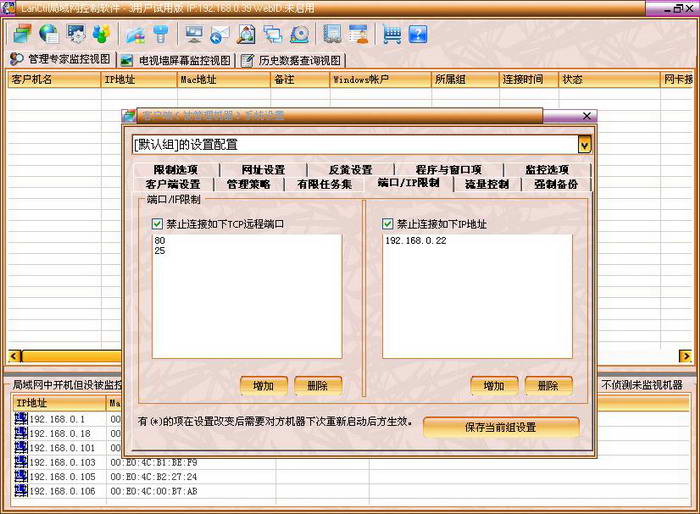Toggle 禁止连接如下TCP远程端口 checkbox
This screenshot has height=514, width=700.
point(157,224)
